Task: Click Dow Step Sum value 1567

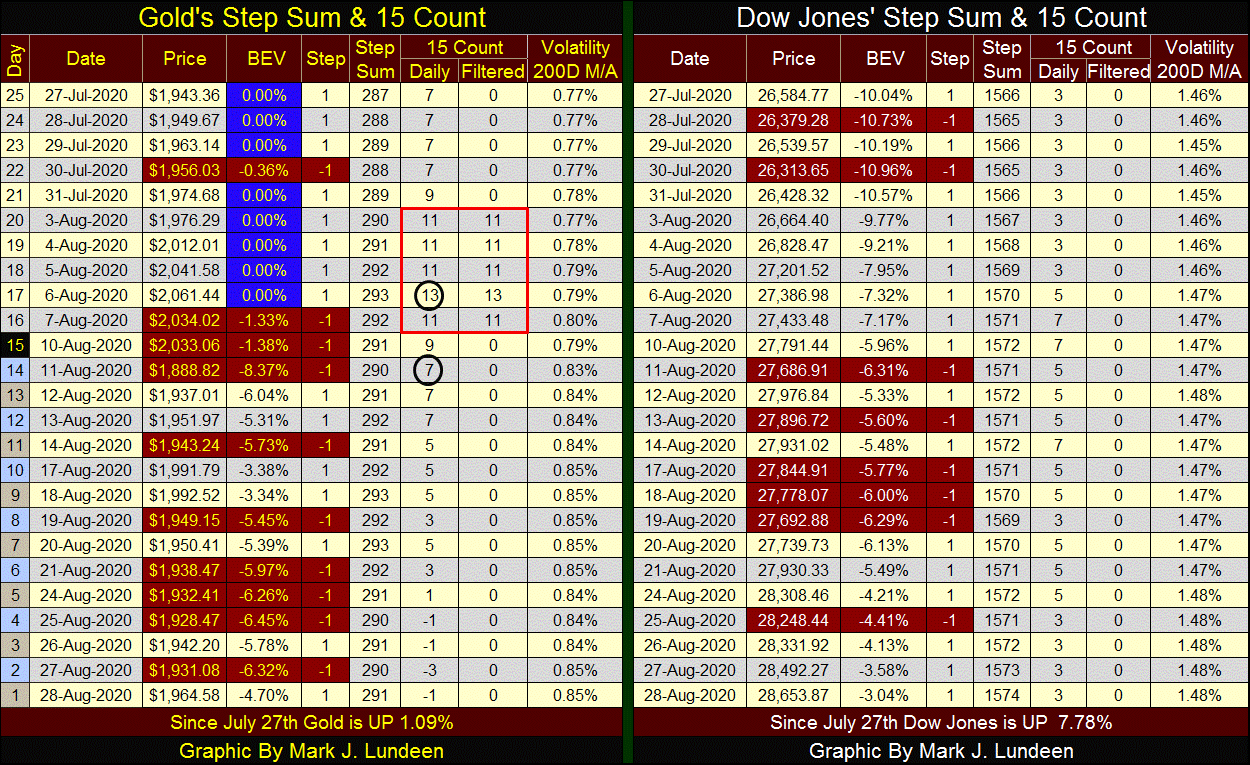Action: tap(1001, 221)
